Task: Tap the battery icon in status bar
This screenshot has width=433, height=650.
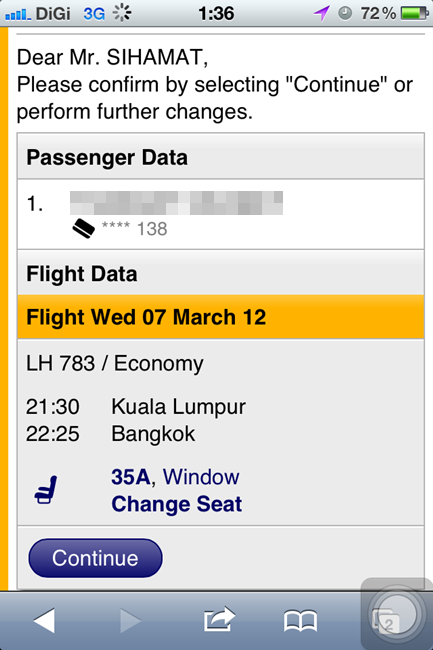Action: click(x=414, y=13)
